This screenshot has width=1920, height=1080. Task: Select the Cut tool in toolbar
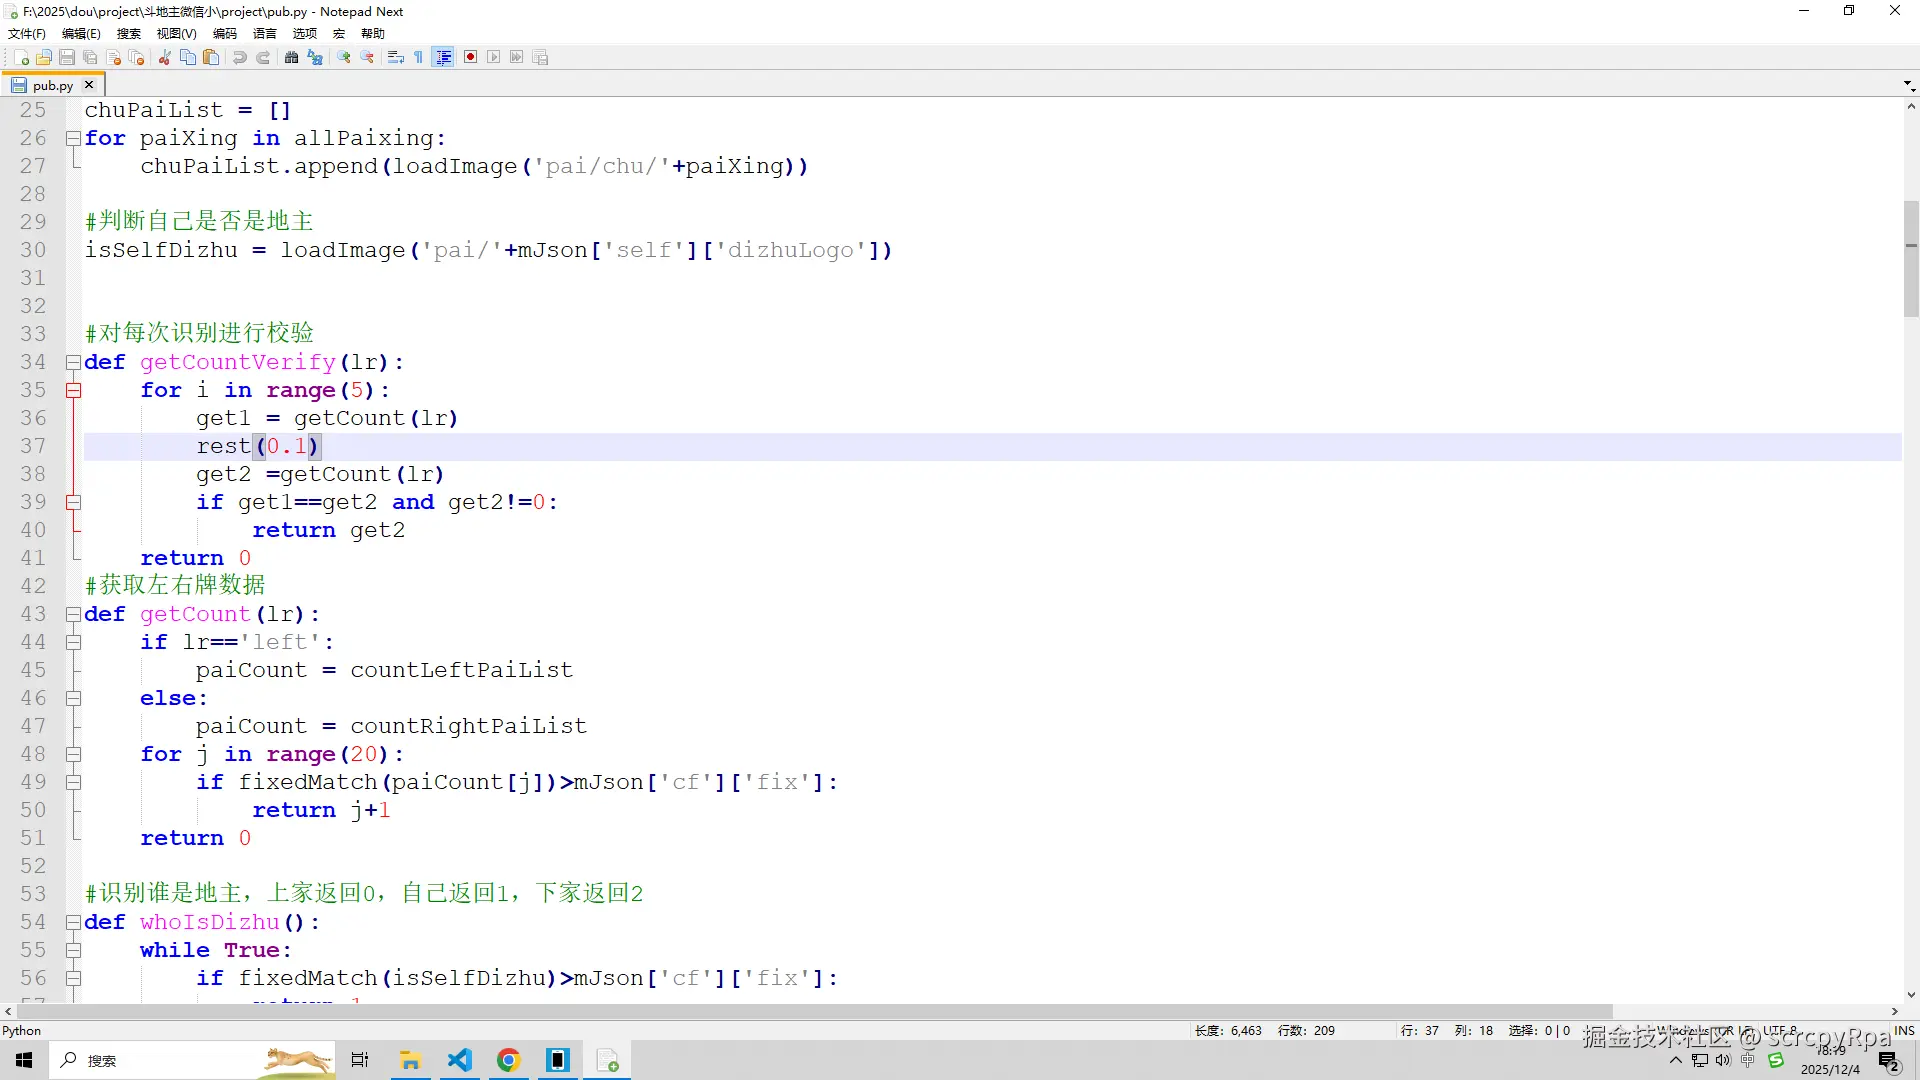click(164, 57)
